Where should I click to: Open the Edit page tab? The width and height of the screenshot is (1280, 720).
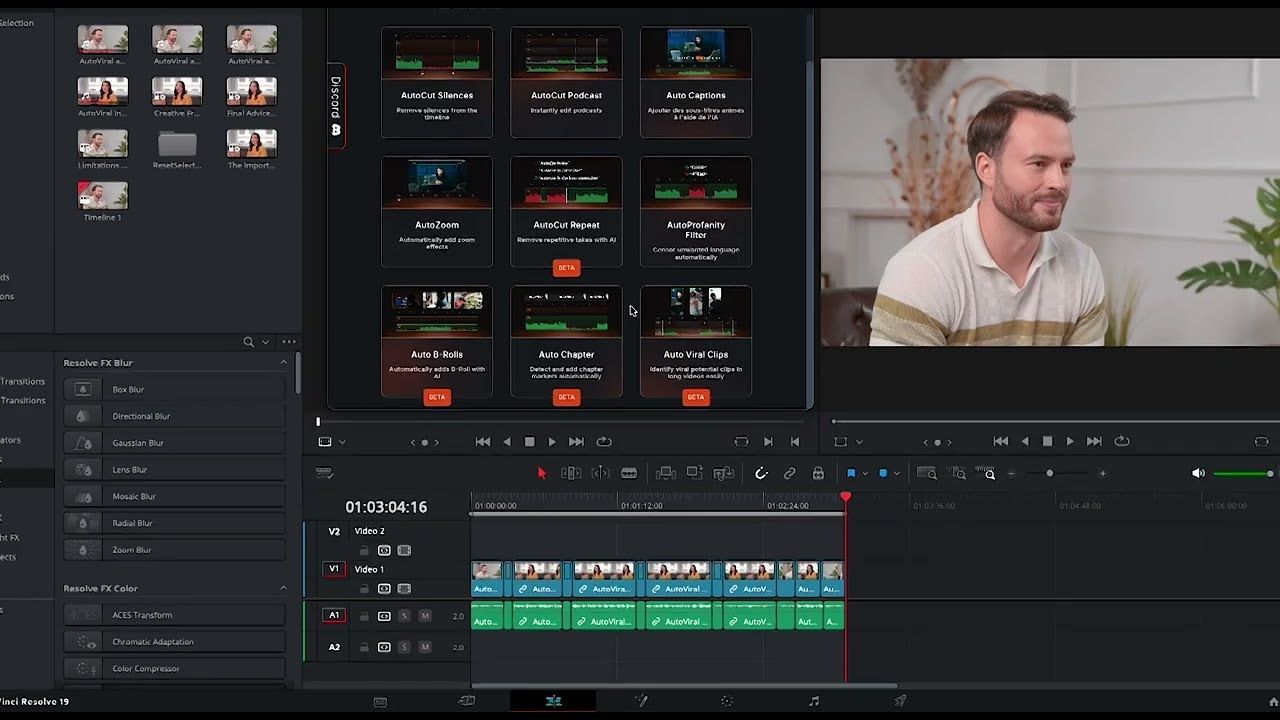(553, 701)
